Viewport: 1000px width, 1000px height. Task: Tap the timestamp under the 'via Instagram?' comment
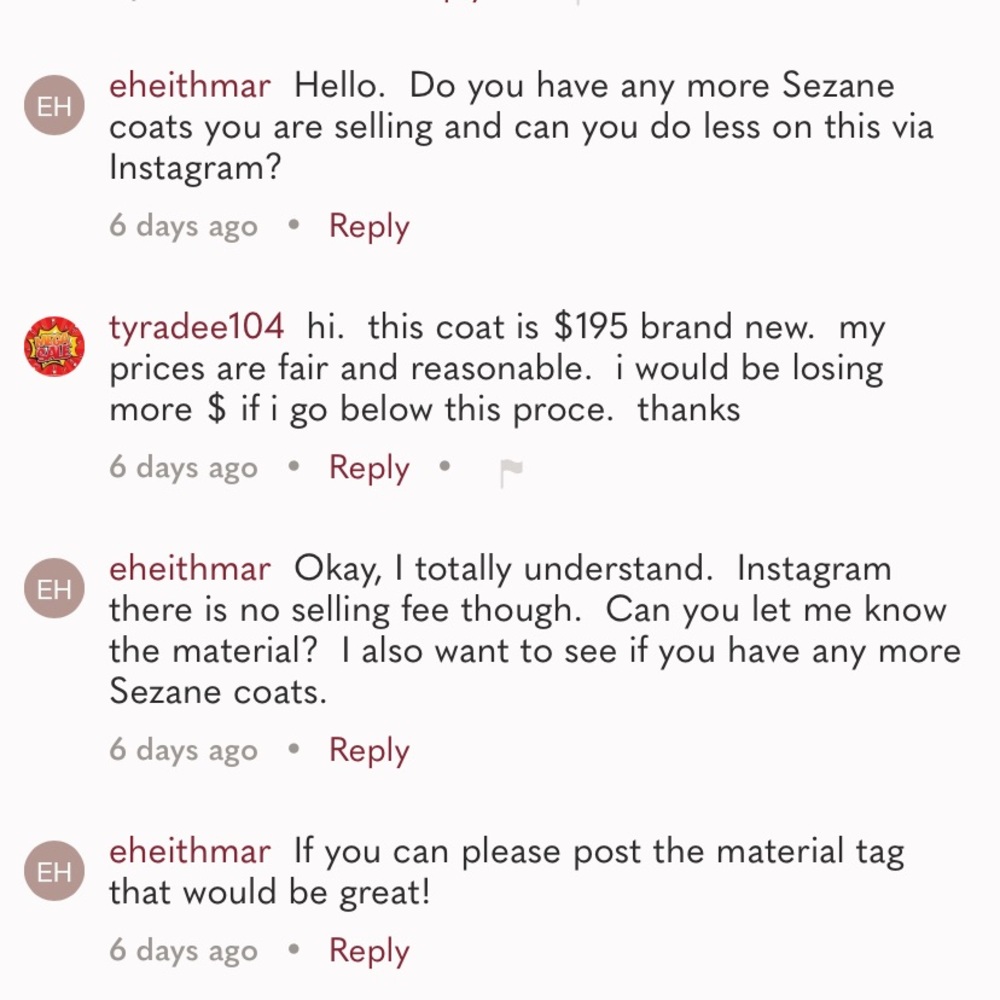coord(183,227)
